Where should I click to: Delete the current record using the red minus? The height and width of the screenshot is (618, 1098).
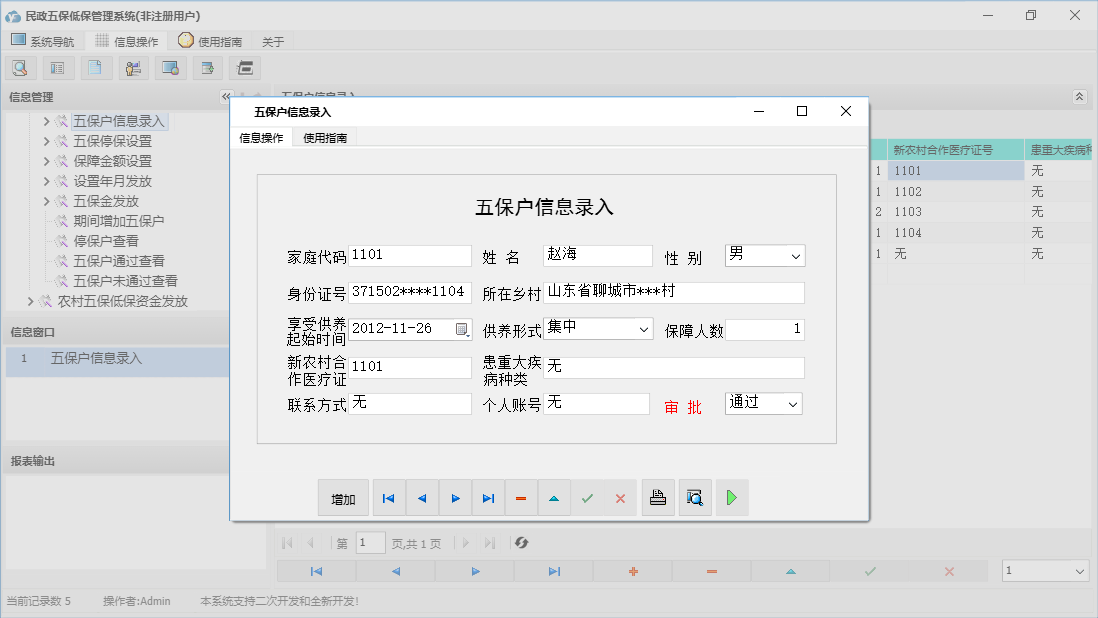(x=521, y=497)
